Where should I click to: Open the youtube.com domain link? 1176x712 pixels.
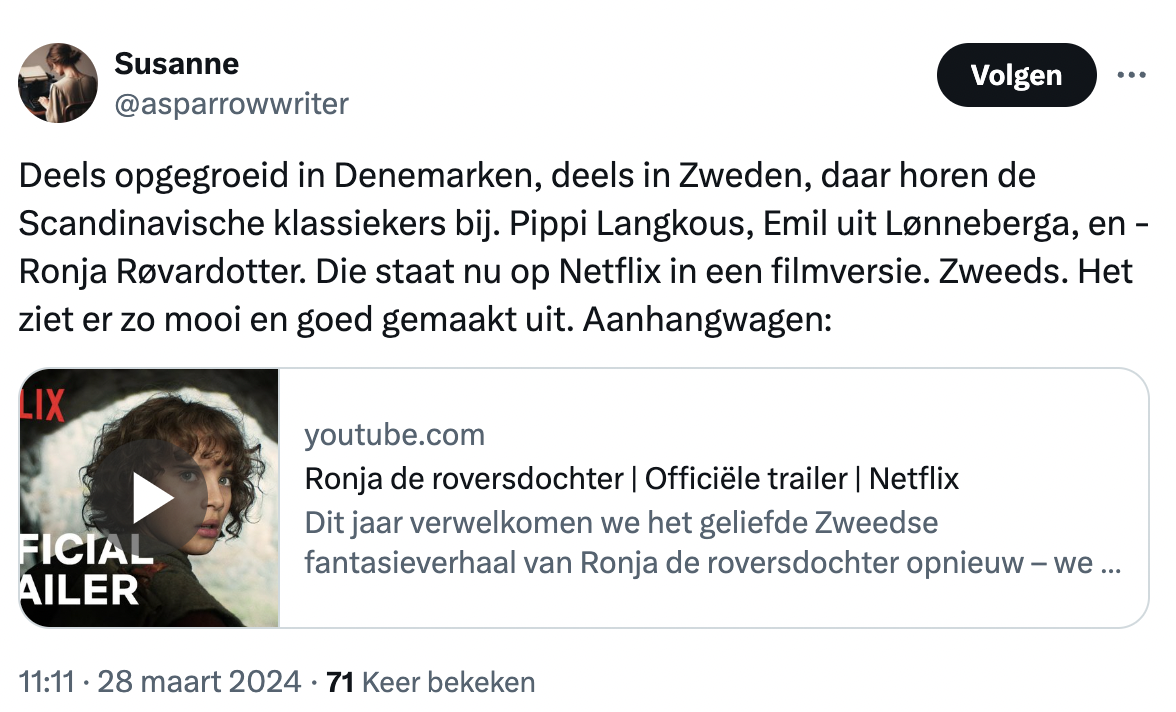pos(394,435)
